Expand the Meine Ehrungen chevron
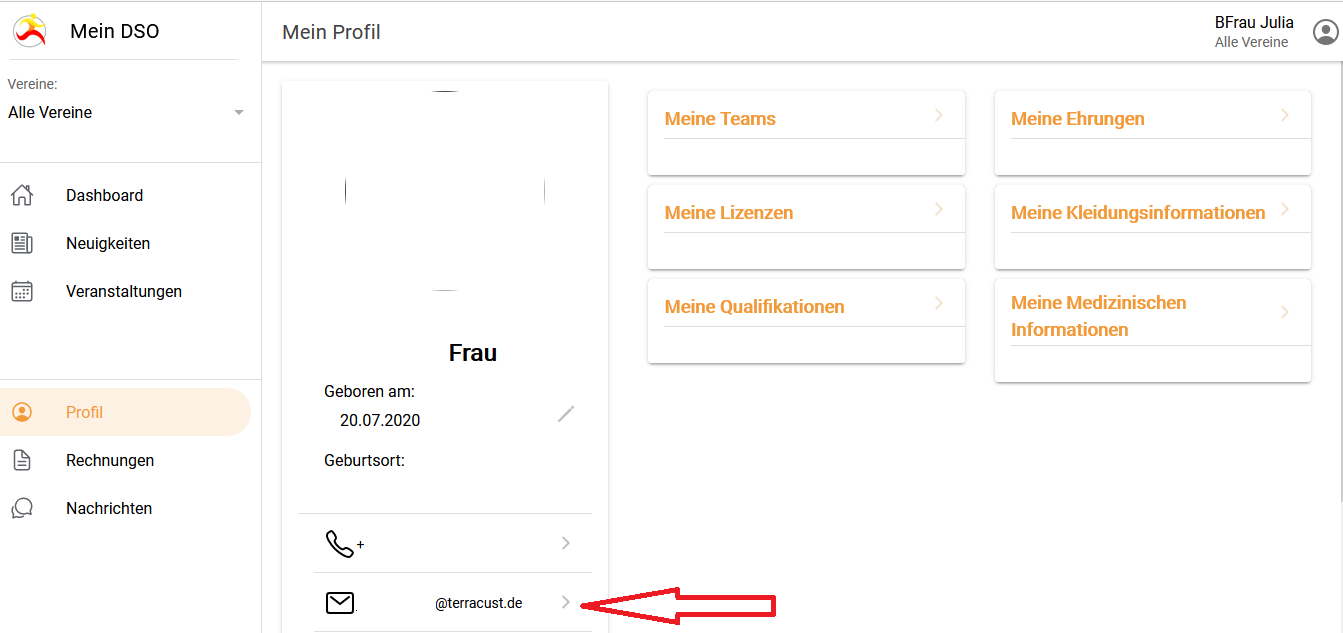This screenshot has height=633, width=1343. coord(1284,115)
